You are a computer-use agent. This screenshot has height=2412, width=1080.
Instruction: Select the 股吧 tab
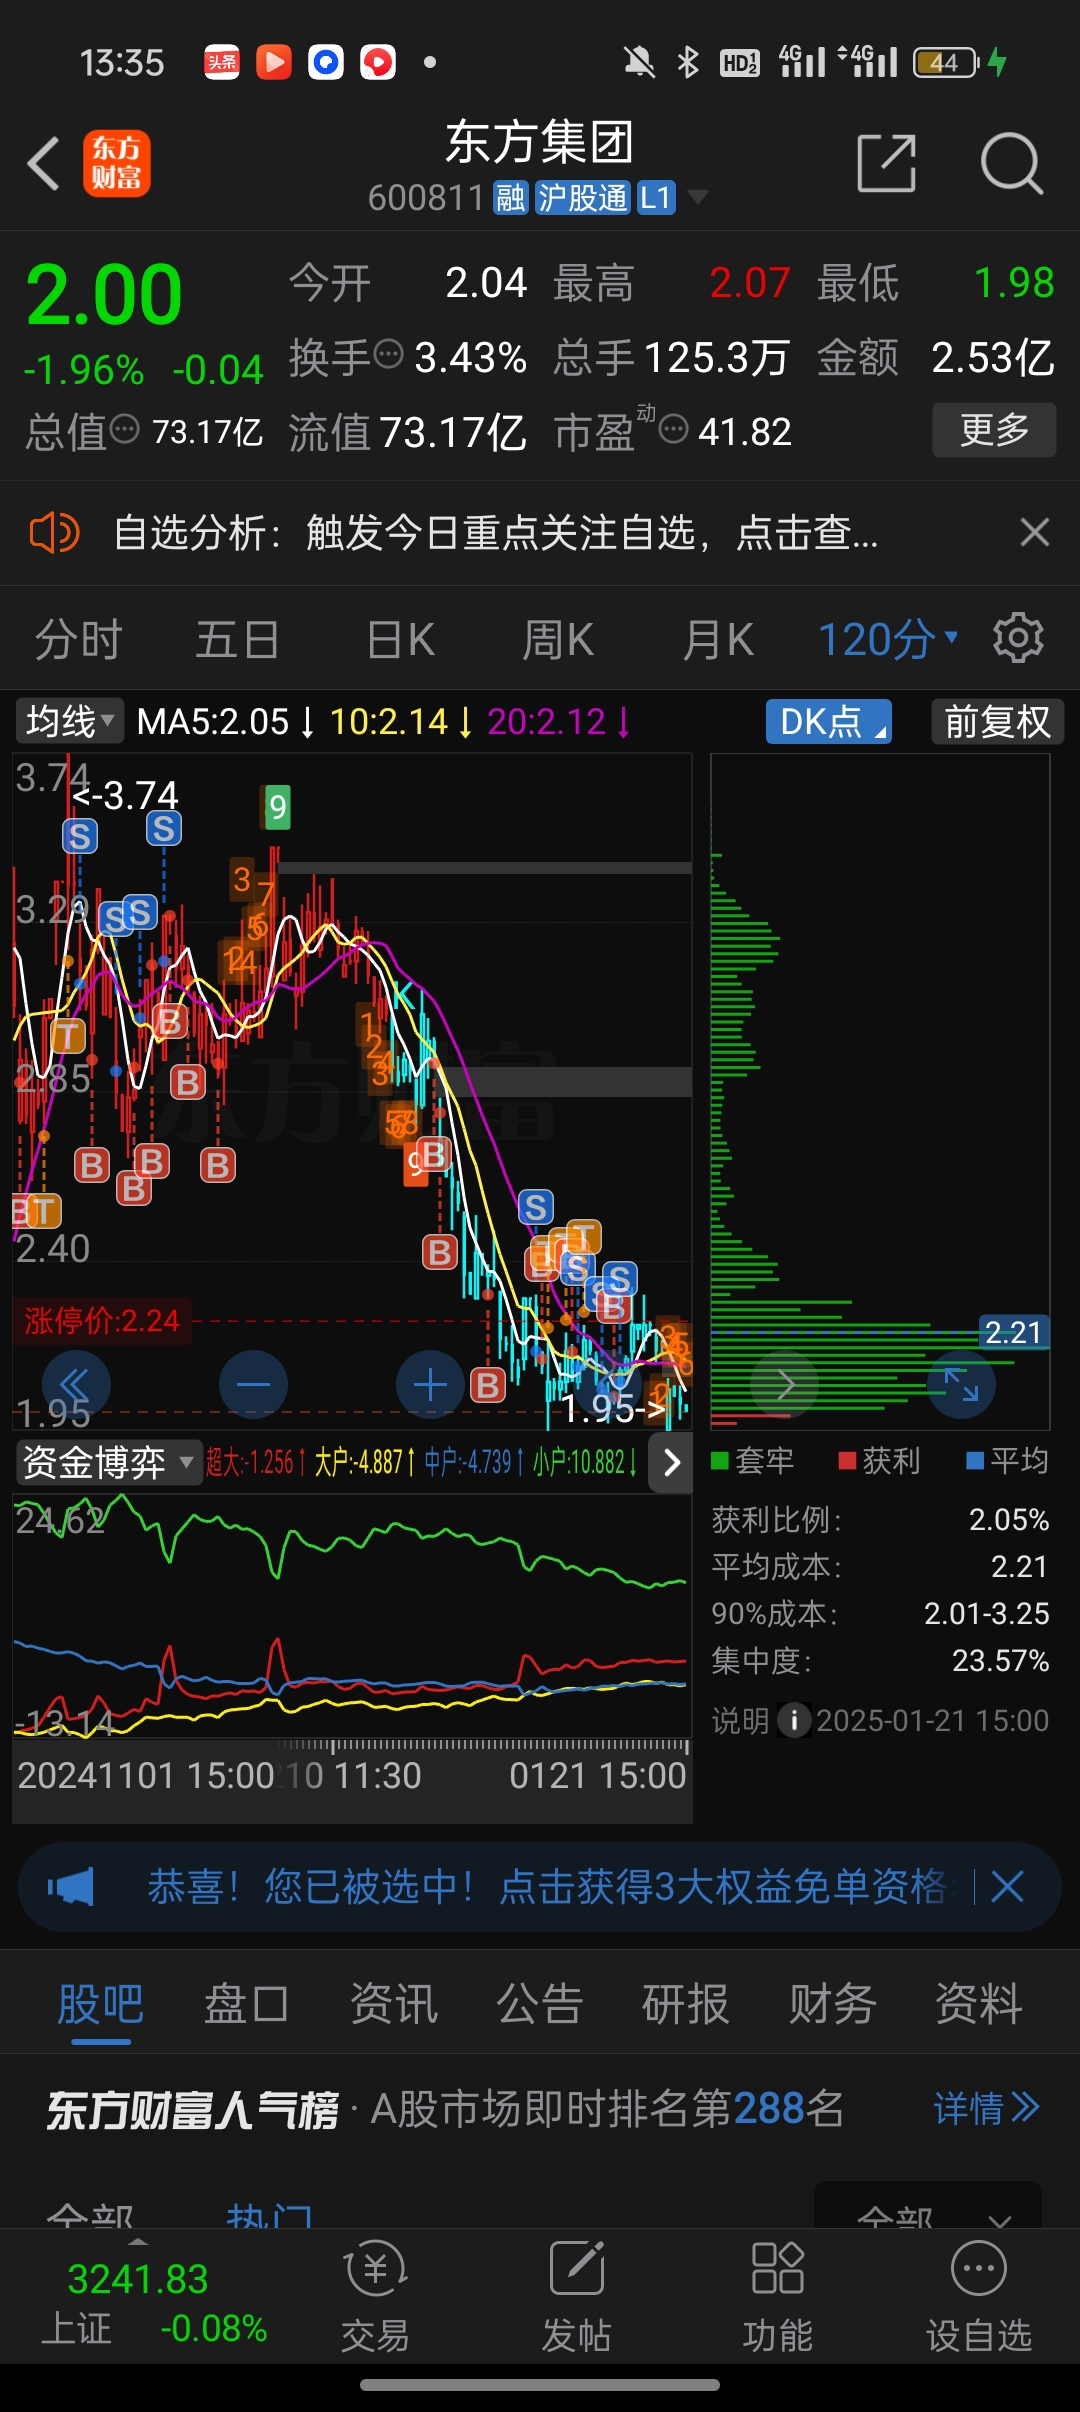[100, 2003]
